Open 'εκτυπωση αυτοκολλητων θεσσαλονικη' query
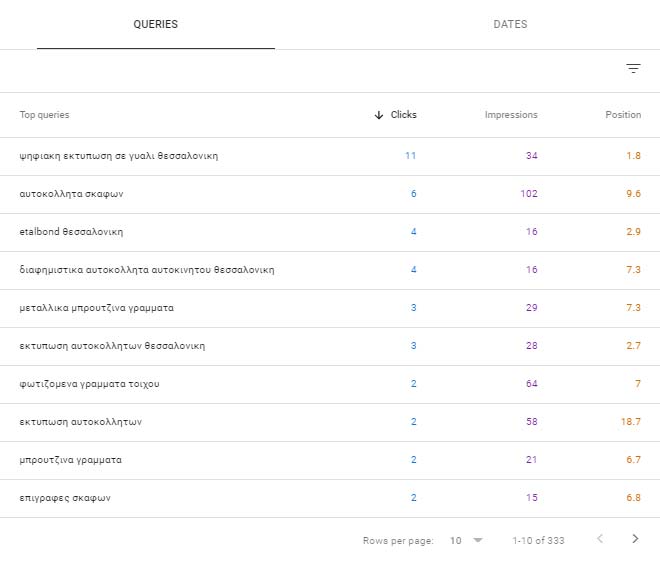The width and height of the screenshot is (660, 562). (x=112, y=346)
